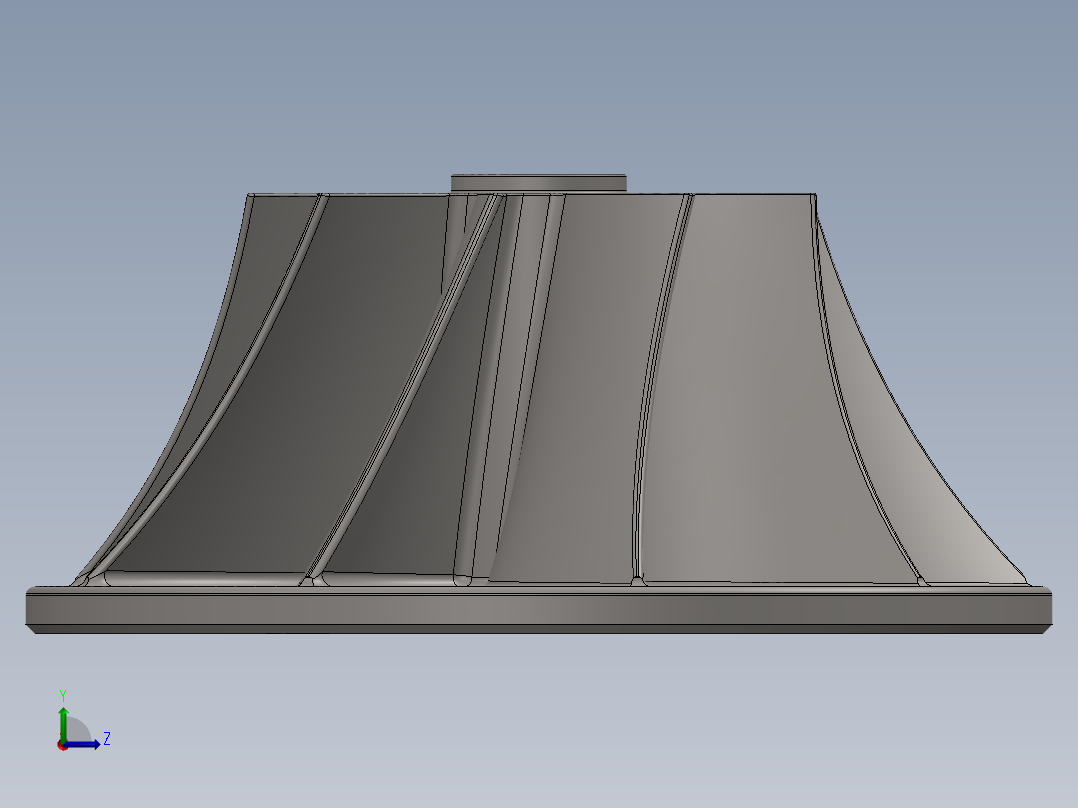Click the blue Z axis of the orientation triad
Image resolution: width=1078 pixels, height=808 pixels.
point(82,744)
